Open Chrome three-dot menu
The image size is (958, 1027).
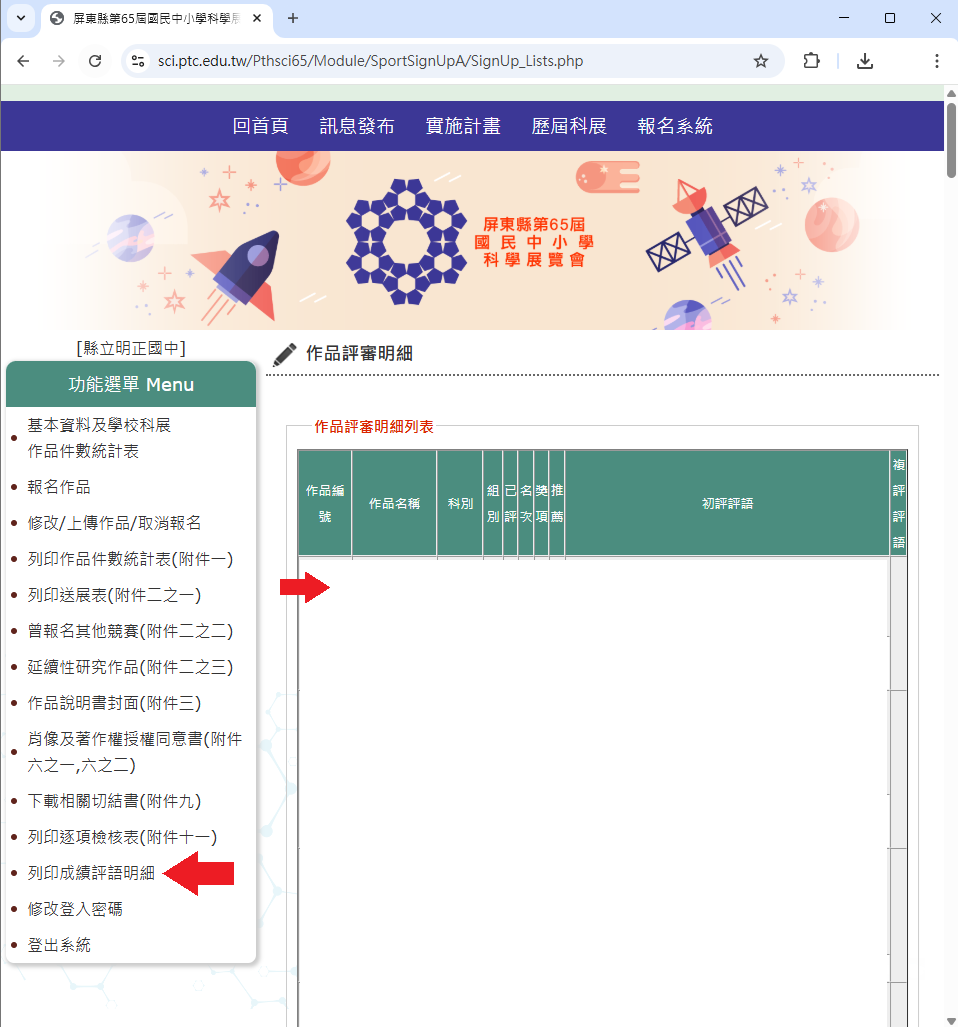(936, 61)
